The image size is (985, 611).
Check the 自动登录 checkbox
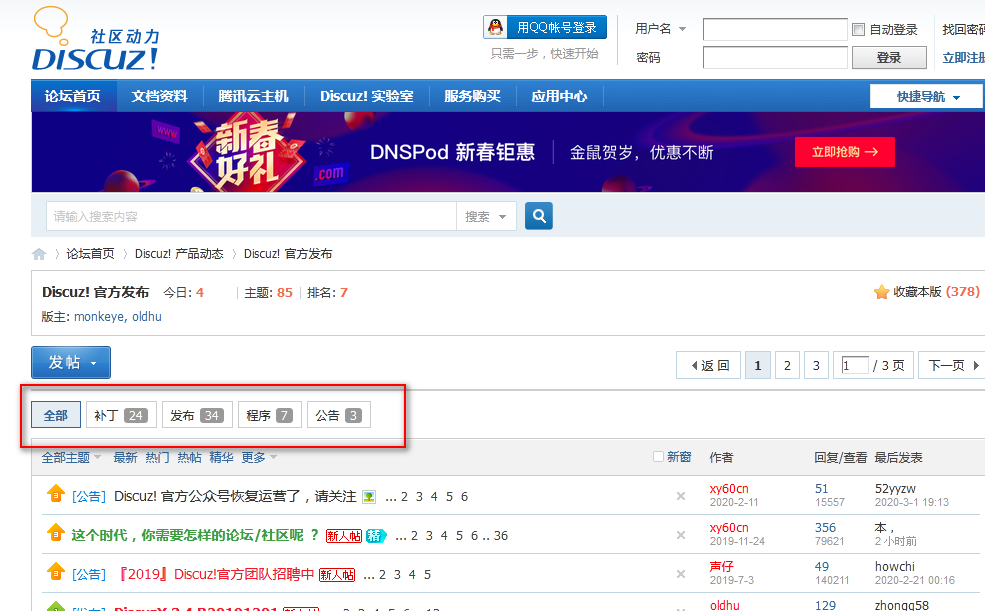click(x=858, y=29)
